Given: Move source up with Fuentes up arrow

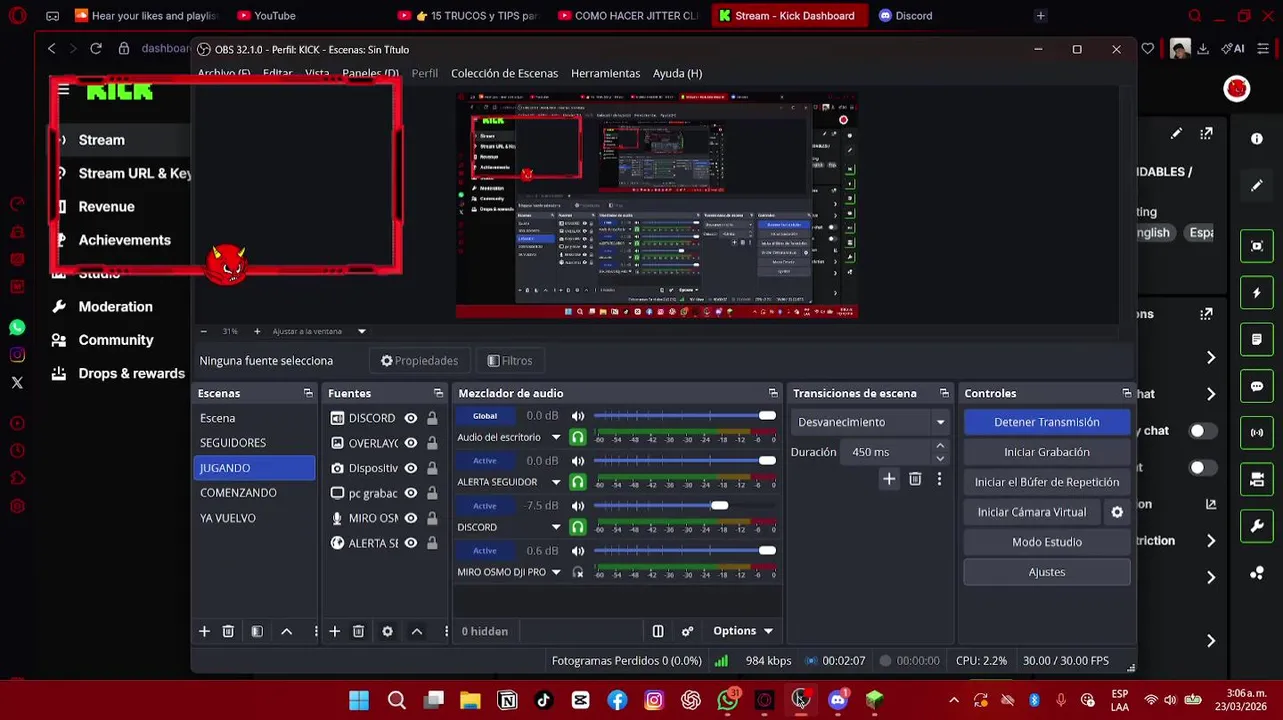Looking at the screenshot, I should [417, 631].
